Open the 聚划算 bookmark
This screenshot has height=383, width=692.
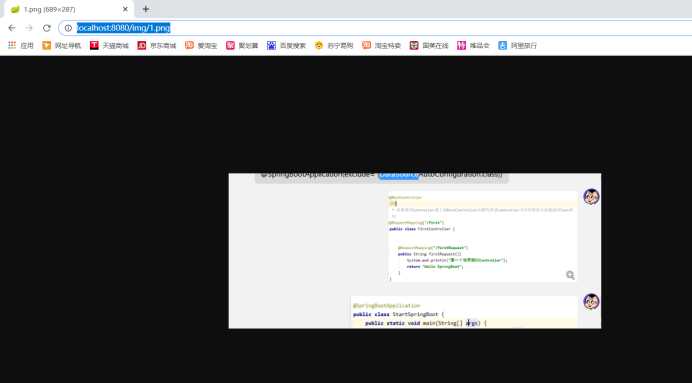coord(242,45)
